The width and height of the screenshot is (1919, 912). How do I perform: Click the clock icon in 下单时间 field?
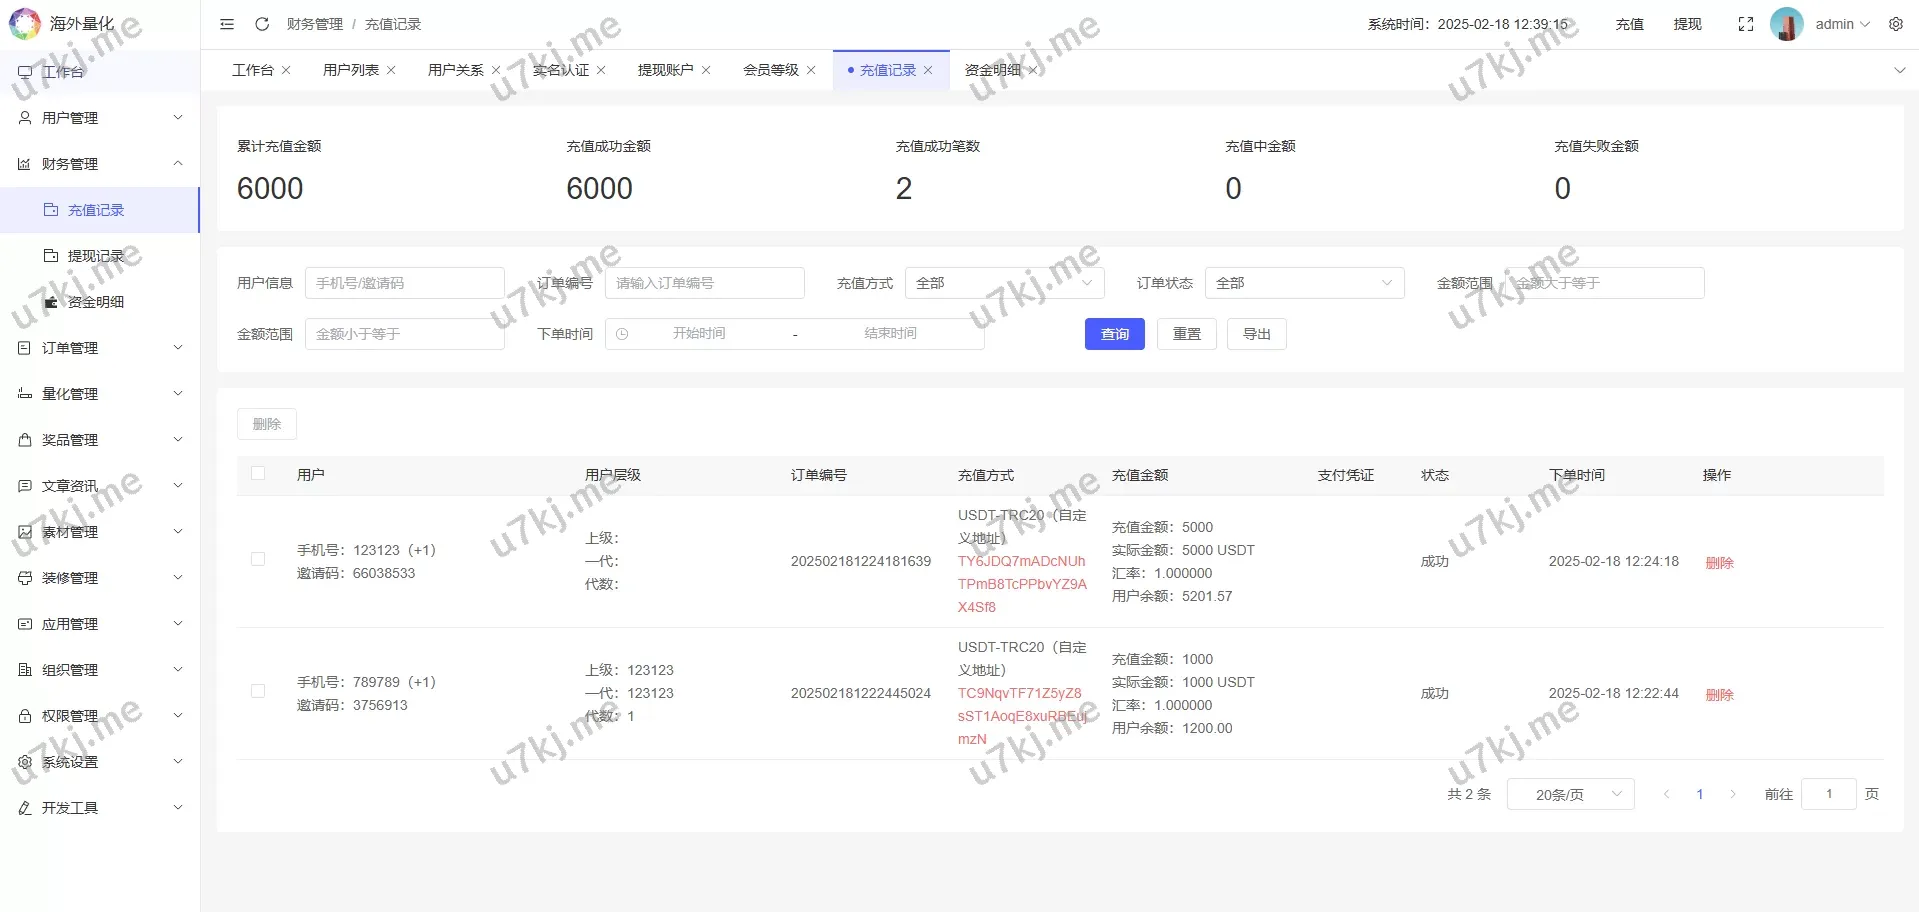point(622,334)
